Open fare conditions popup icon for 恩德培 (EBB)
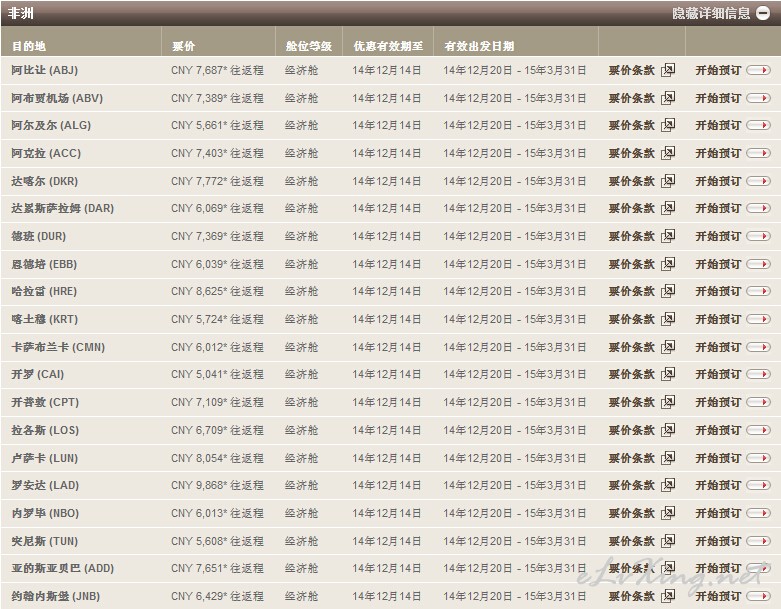 click(x=668, y=264)
